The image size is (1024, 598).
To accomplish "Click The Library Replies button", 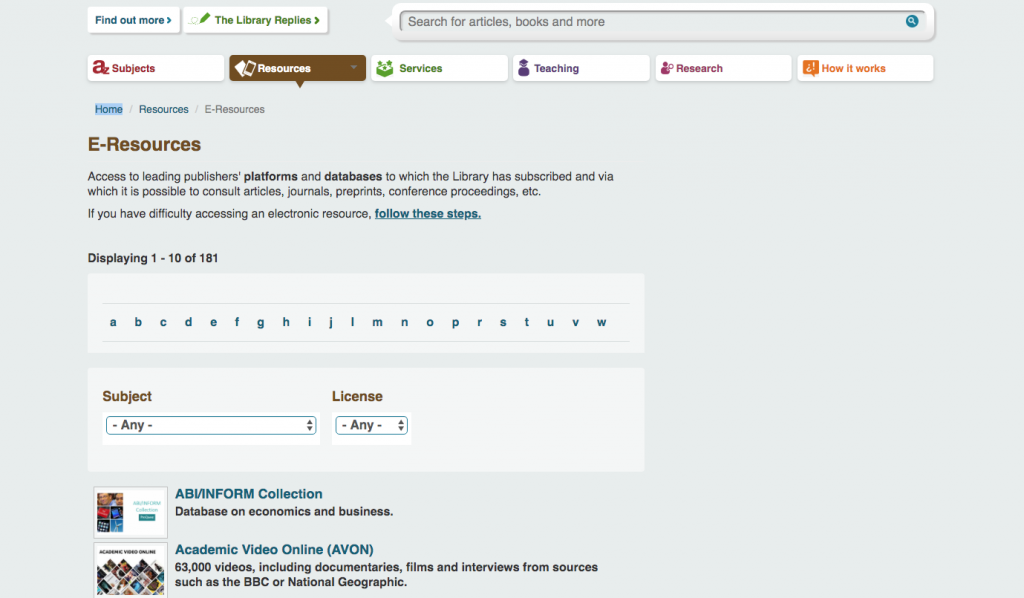I will tap(255, 20).
